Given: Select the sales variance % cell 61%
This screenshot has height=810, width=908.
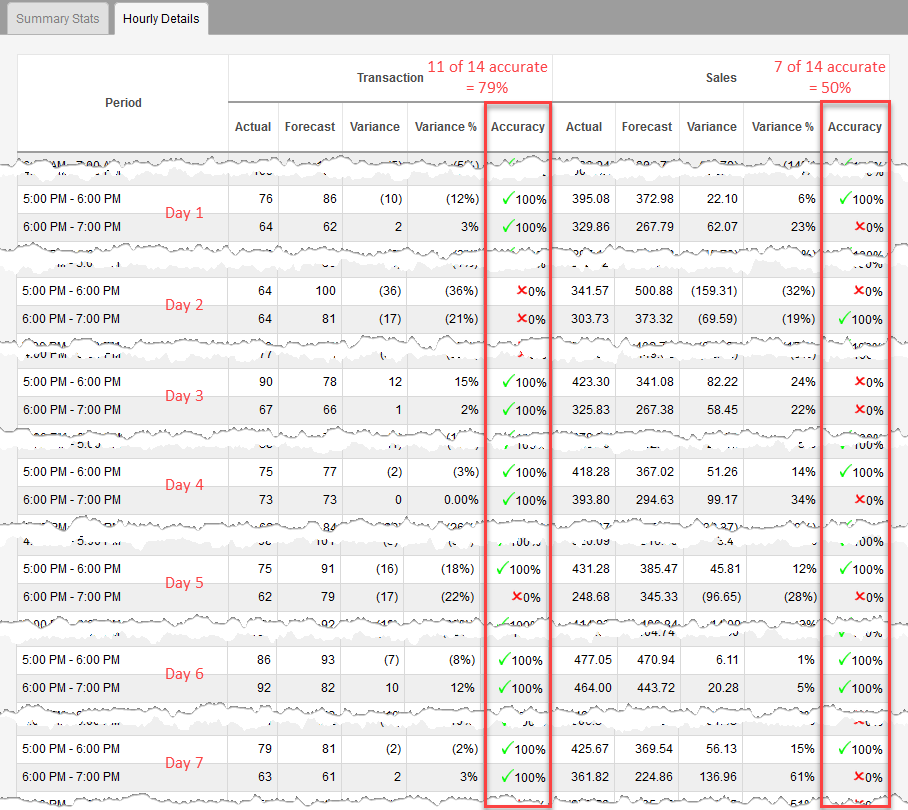Looking at the screenshot, I should click(803, 776).
